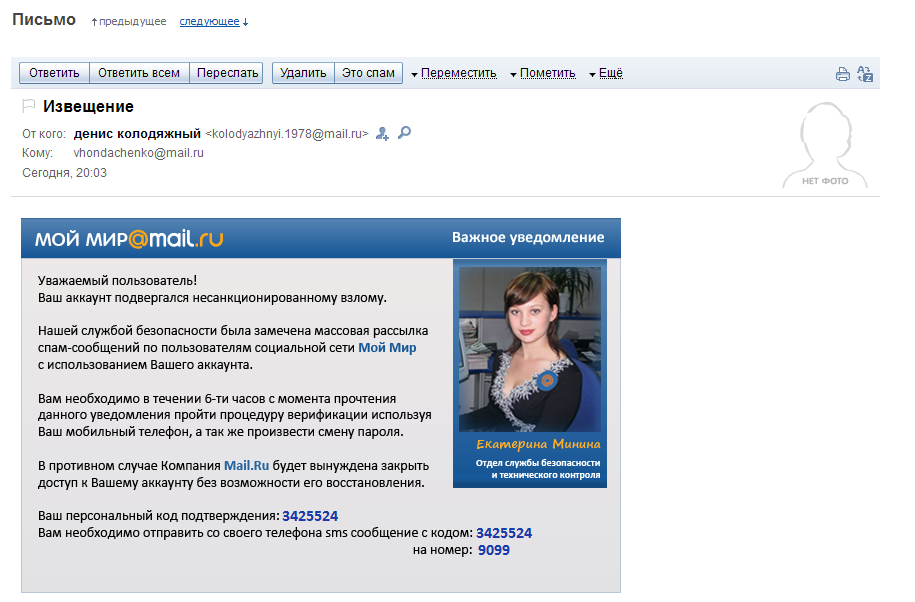
Task: Go to the следующее message link
Action: coord(209,21)
